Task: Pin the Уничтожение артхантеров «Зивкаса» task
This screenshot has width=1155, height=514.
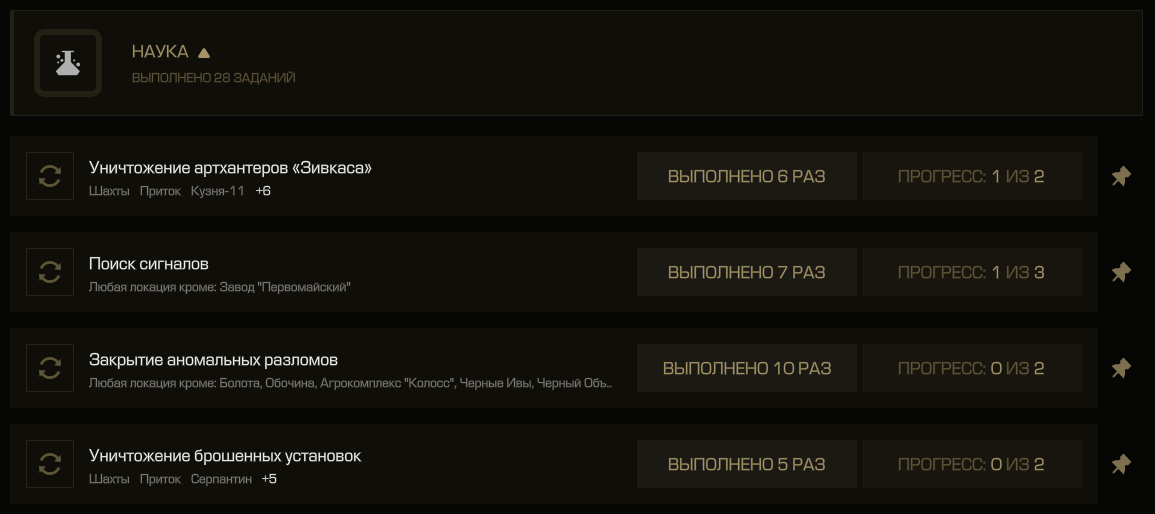Action: pos(1120,177)
